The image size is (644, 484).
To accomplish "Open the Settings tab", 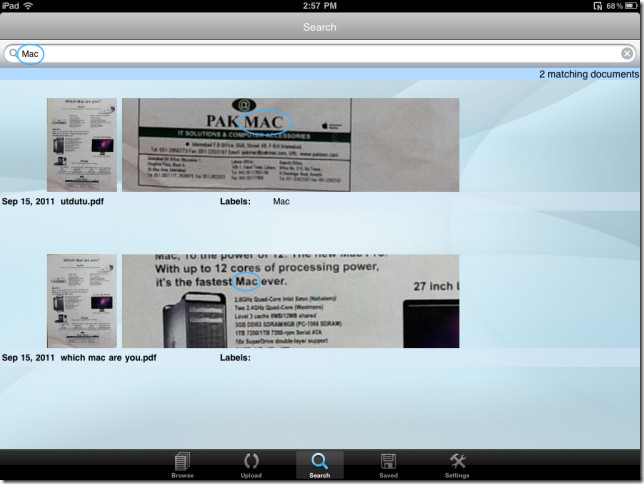I will pyautogui.click(x=457, y=465).
